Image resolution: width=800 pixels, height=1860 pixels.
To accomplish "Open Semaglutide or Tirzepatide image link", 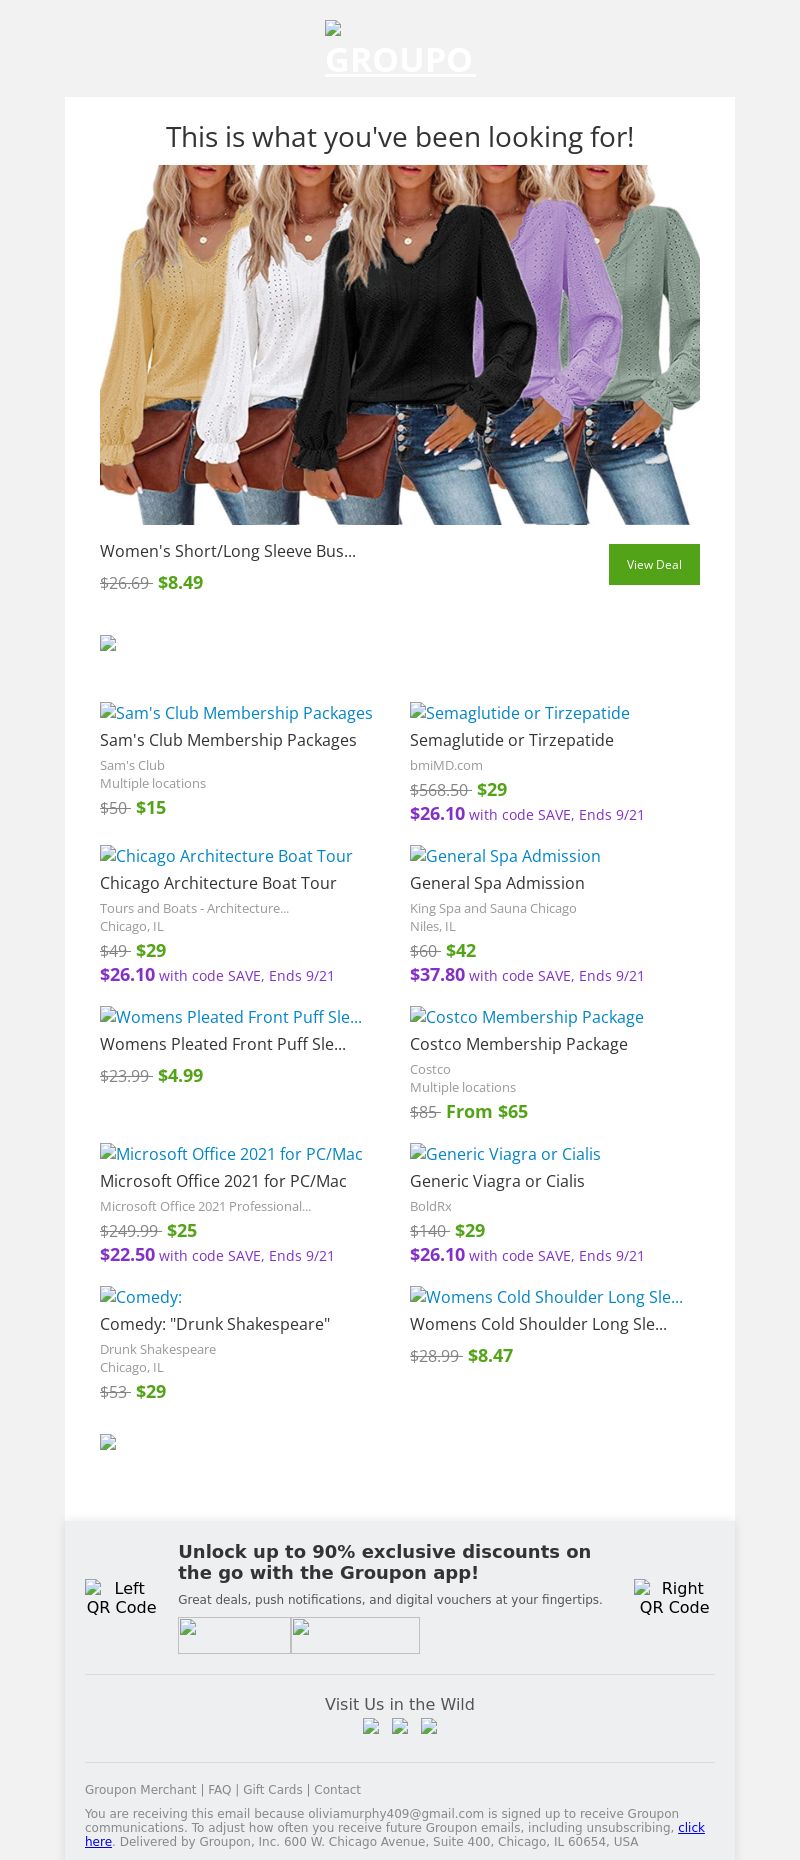I will click(x=520, y=713).
